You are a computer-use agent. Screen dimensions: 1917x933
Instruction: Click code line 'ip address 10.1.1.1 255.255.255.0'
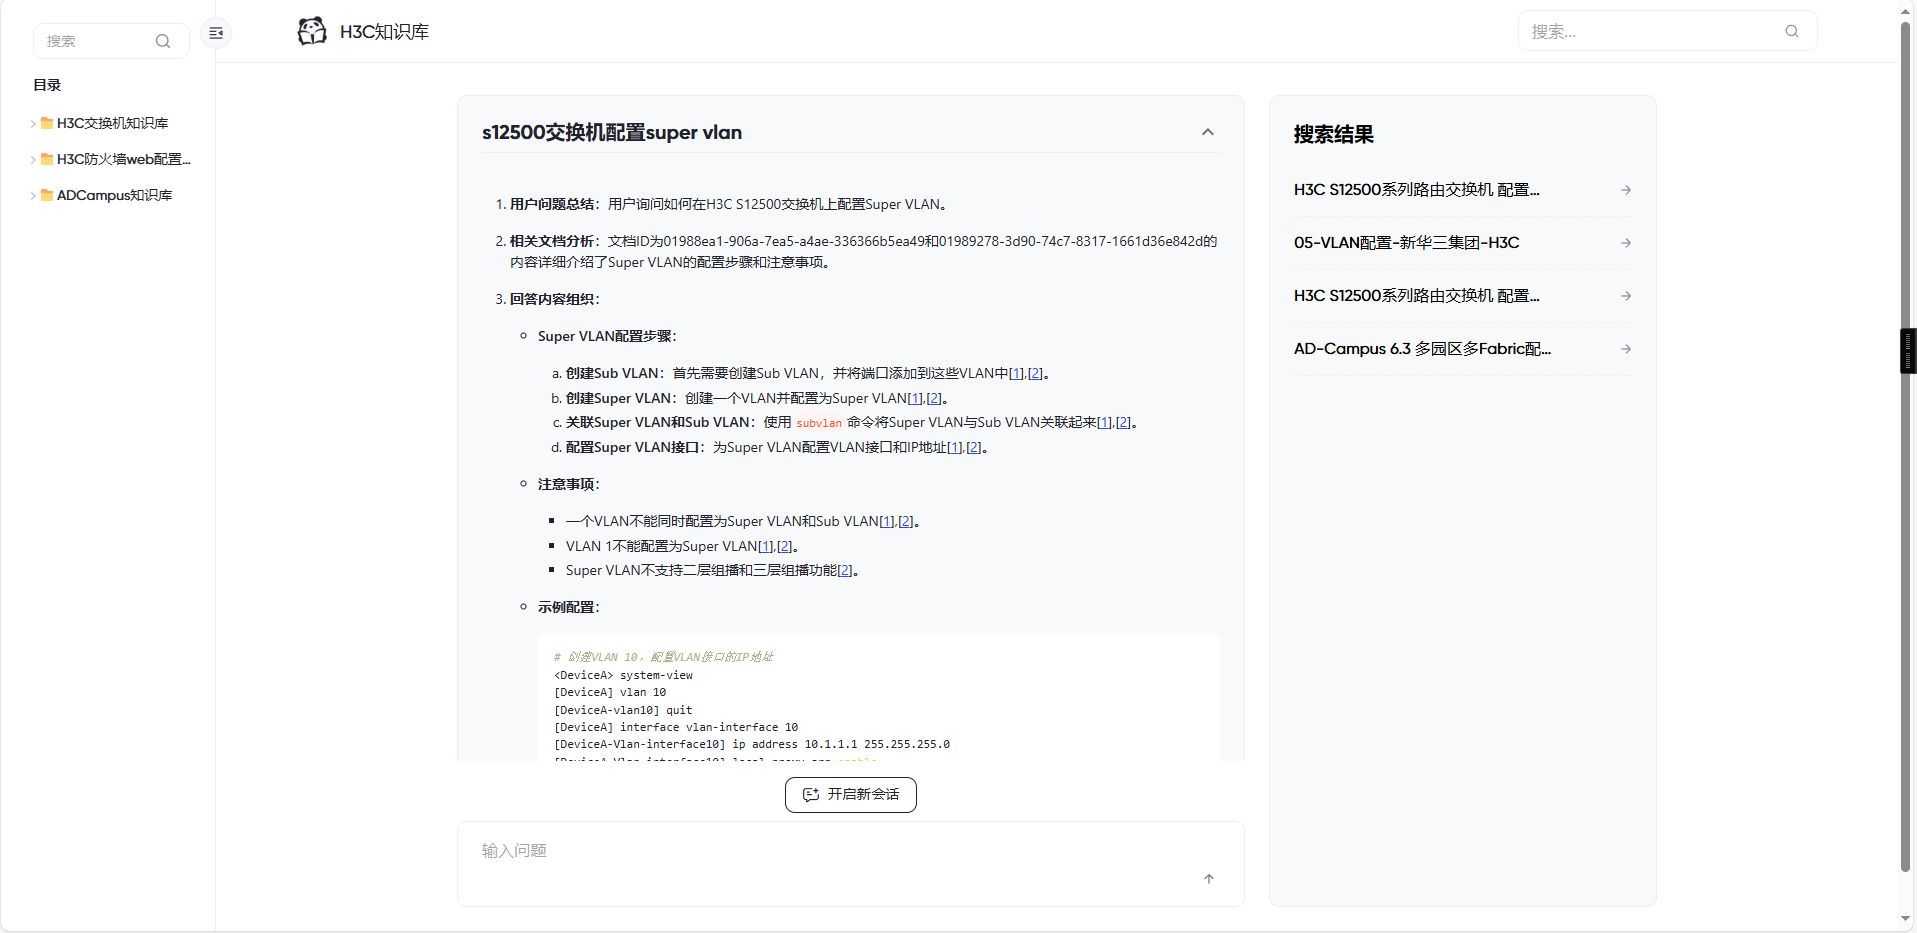(752, 744)
